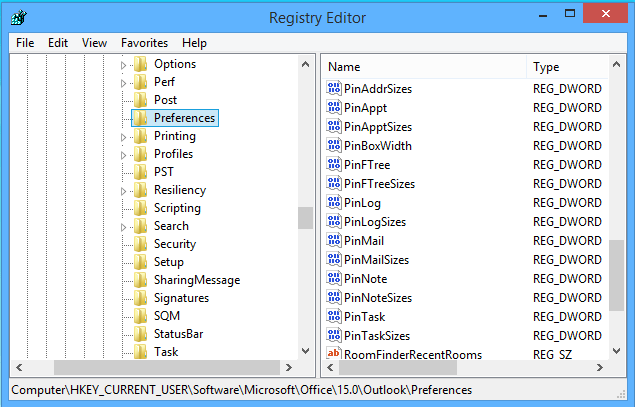The height and width of the screenshot is (407, 635).
Task: Select the SQM key in the tree
Action: click(x=167, y=316)
